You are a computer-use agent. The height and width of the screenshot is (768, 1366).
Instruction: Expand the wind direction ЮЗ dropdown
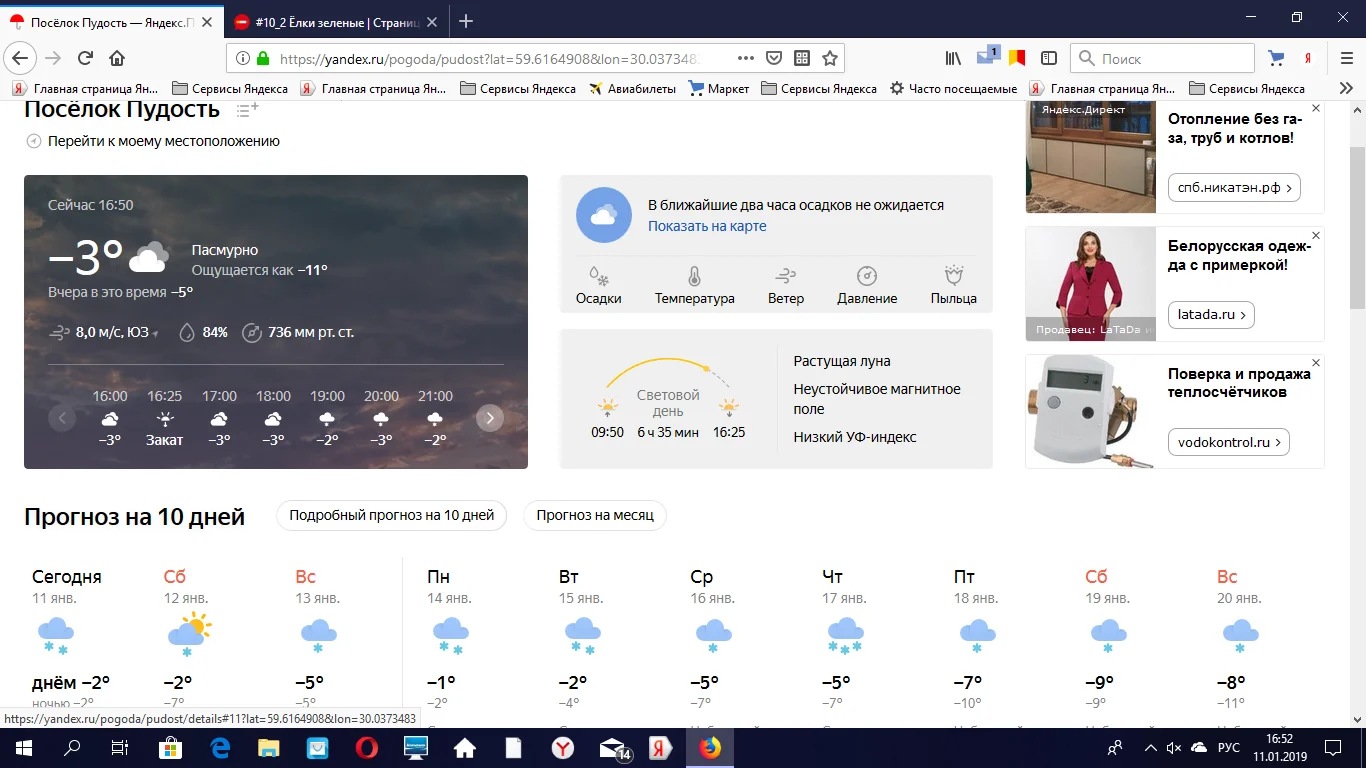click(x=155, y=333)
